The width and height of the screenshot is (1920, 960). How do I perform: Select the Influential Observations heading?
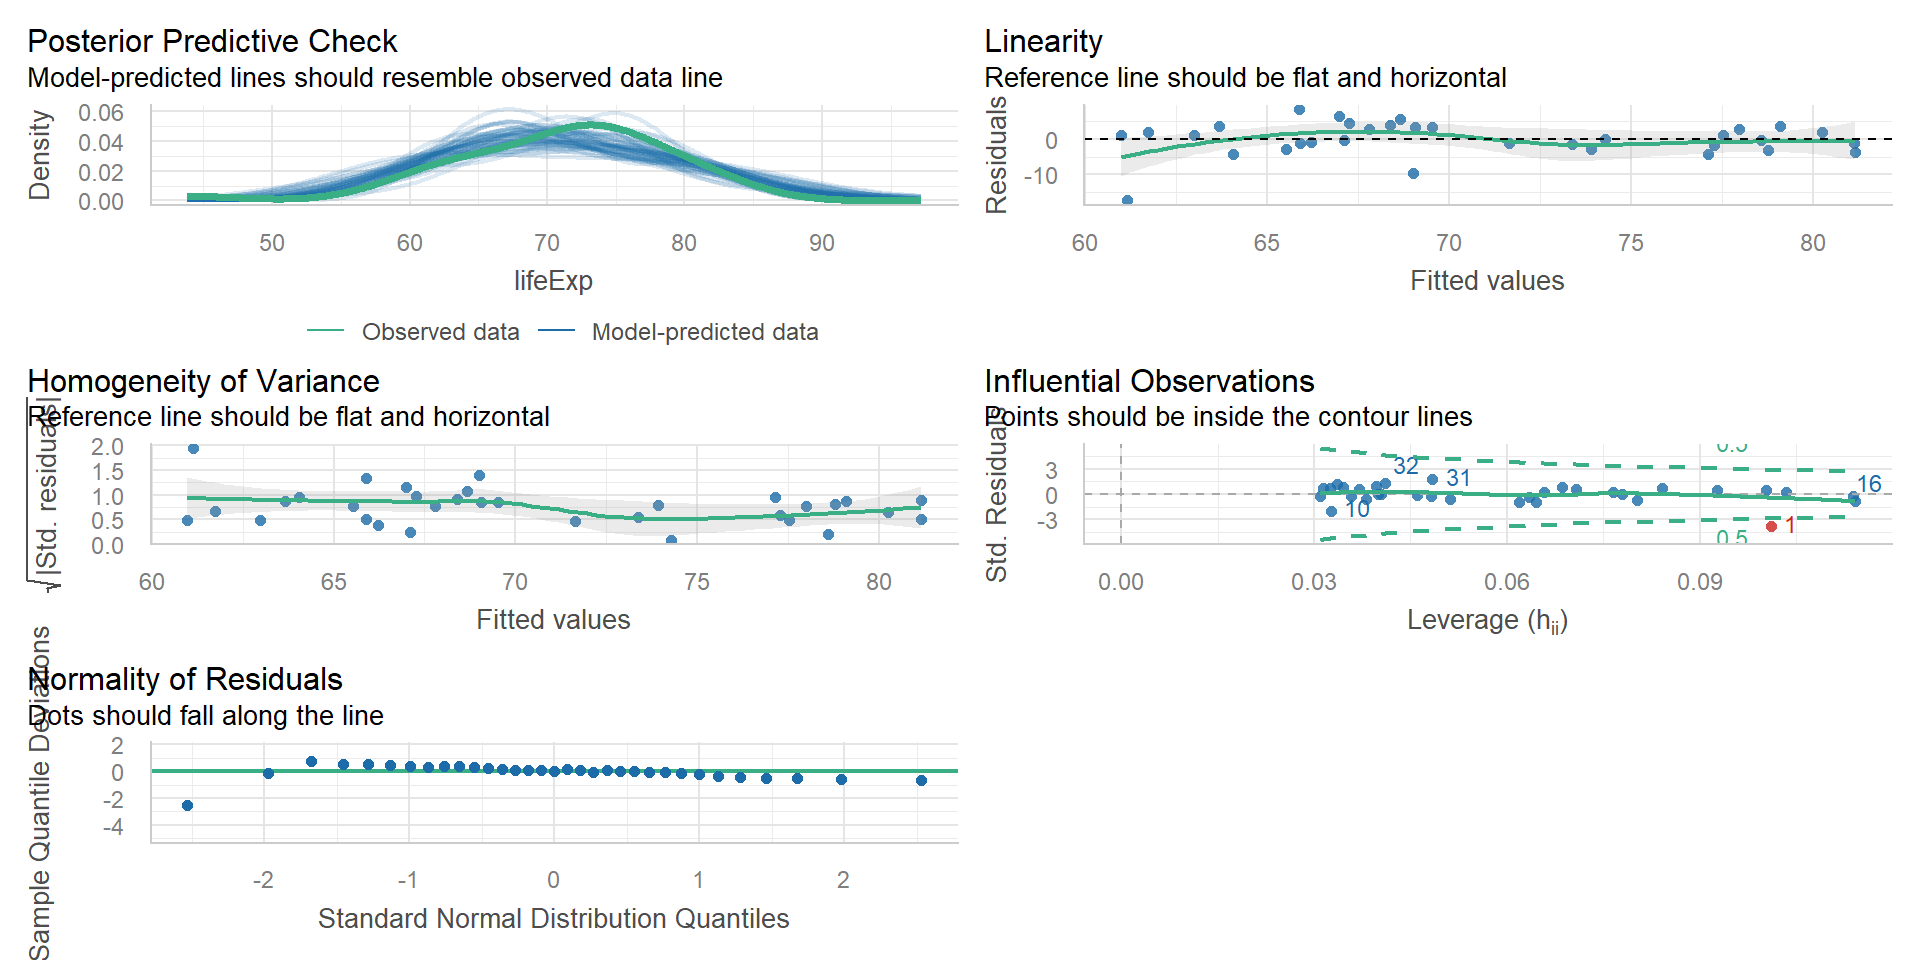click(1149, 381)
